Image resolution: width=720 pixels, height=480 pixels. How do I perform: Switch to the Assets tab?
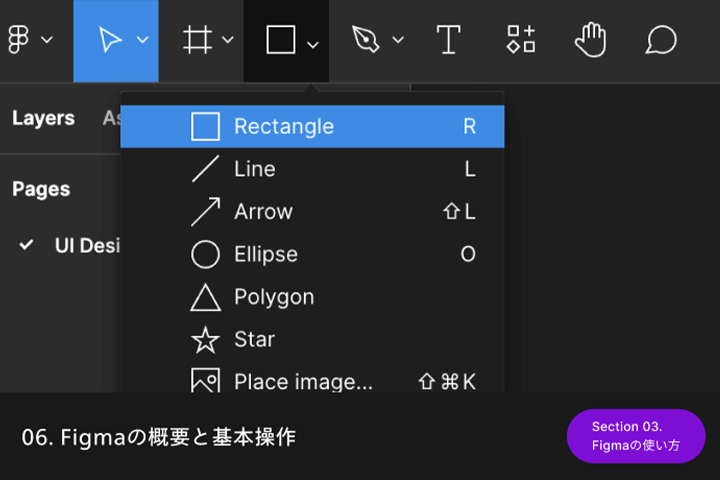(112, 119)
